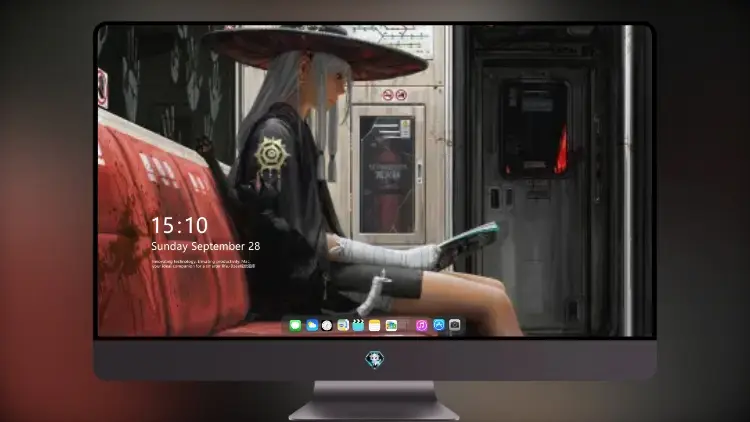Open the green Messages dock icon
Image resolution: width=750 pixels, height=422 pixels.
click(x=295, y=325)
